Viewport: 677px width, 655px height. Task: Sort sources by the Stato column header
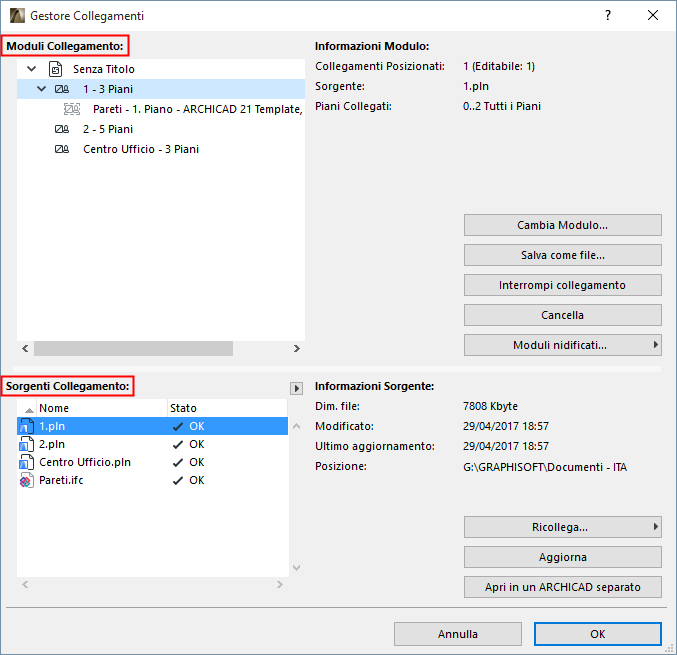[x=228, y=408]
